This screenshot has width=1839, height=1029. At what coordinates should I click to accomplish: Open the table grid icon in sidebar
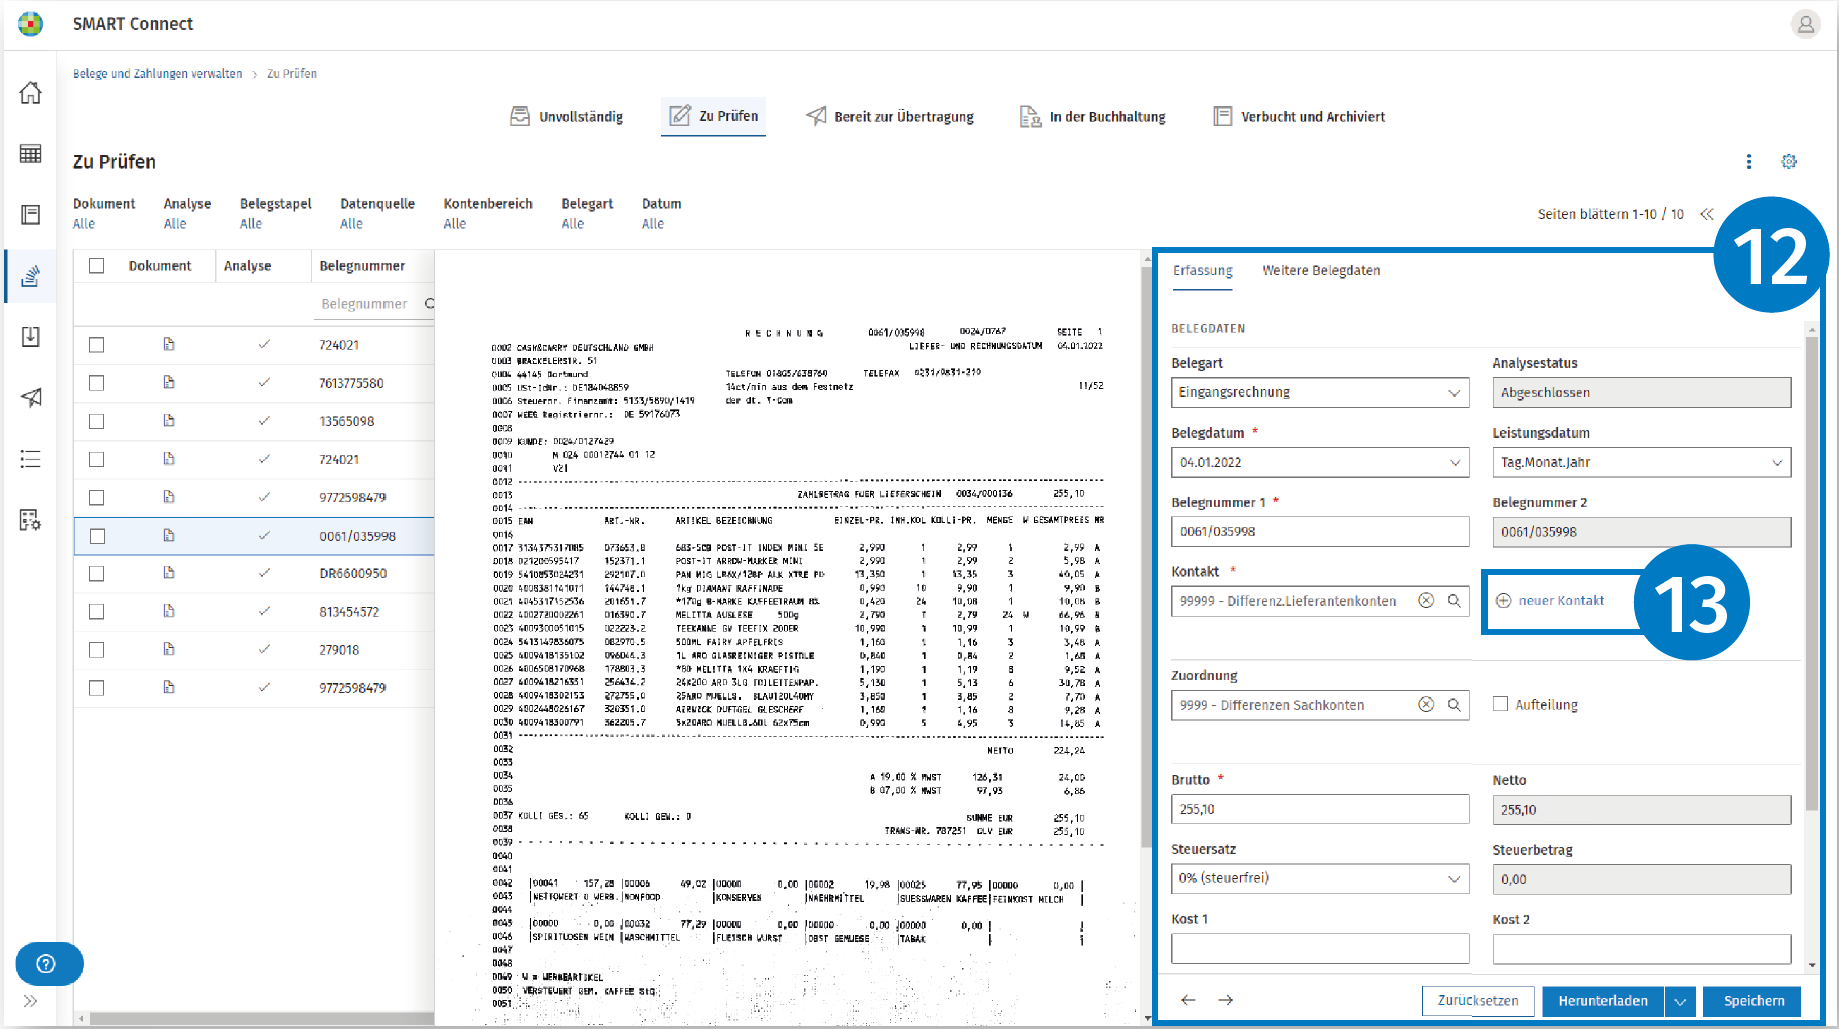tap(31, 153)
